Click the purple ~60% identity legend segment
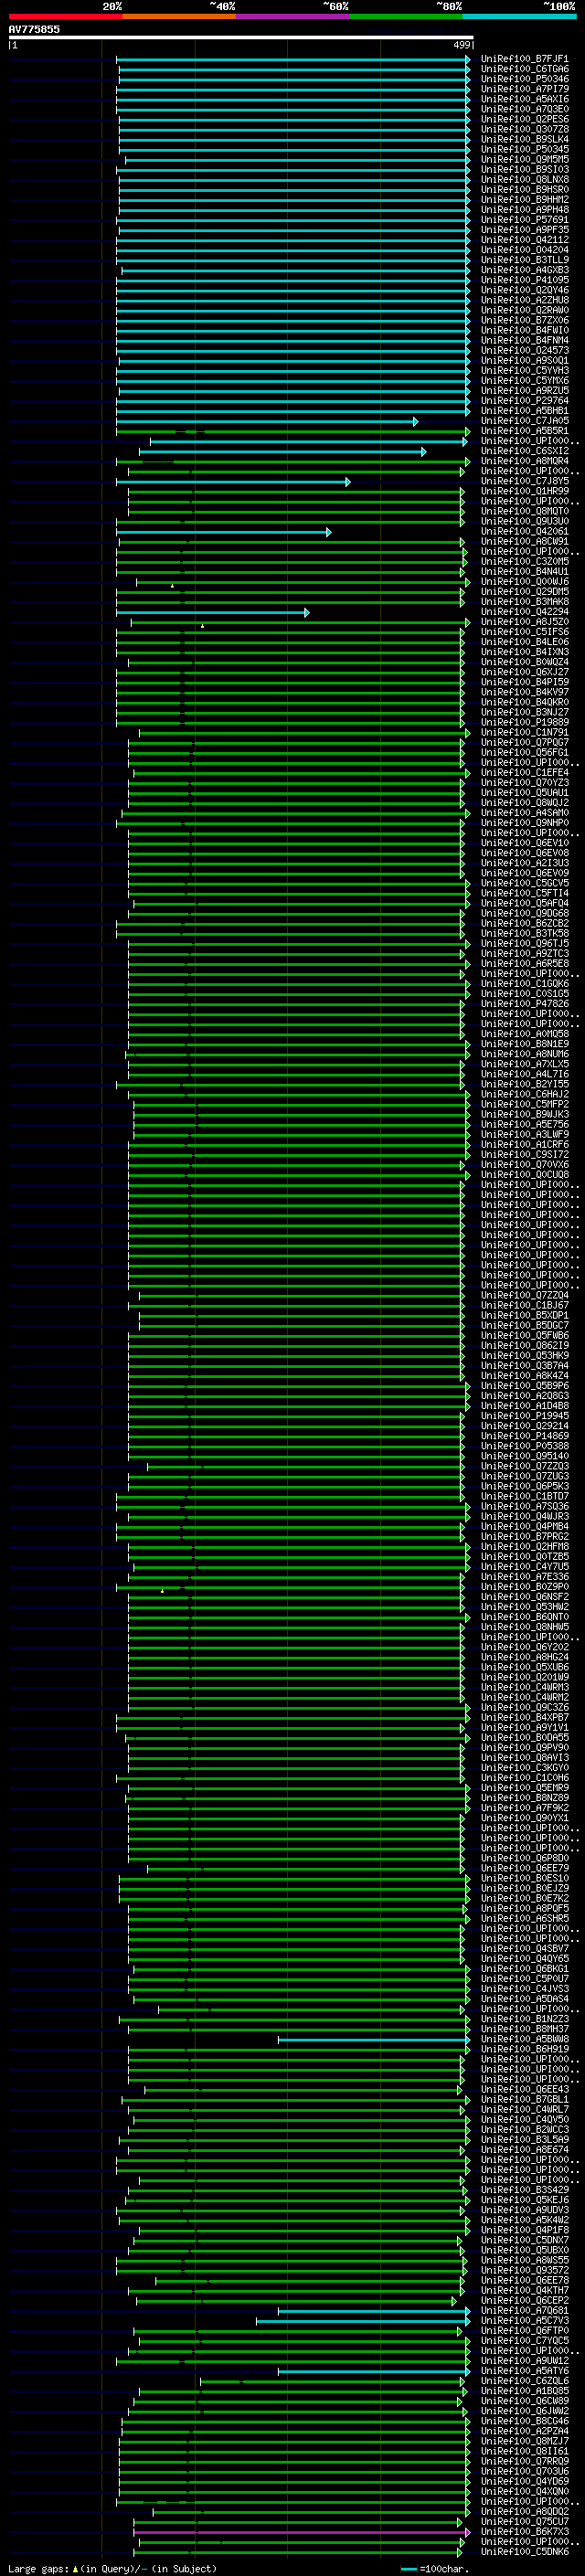This screenshot has height=2576, width=585. 293,16
